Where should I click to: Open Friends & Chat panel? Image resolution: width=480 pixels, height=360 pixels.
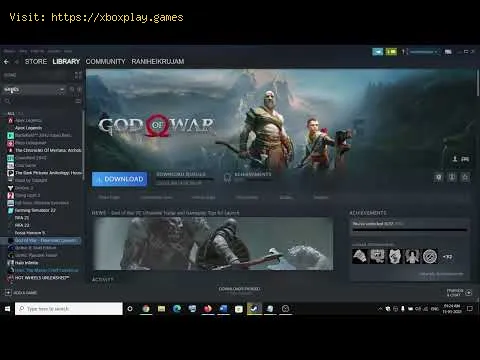click(459, 292)
